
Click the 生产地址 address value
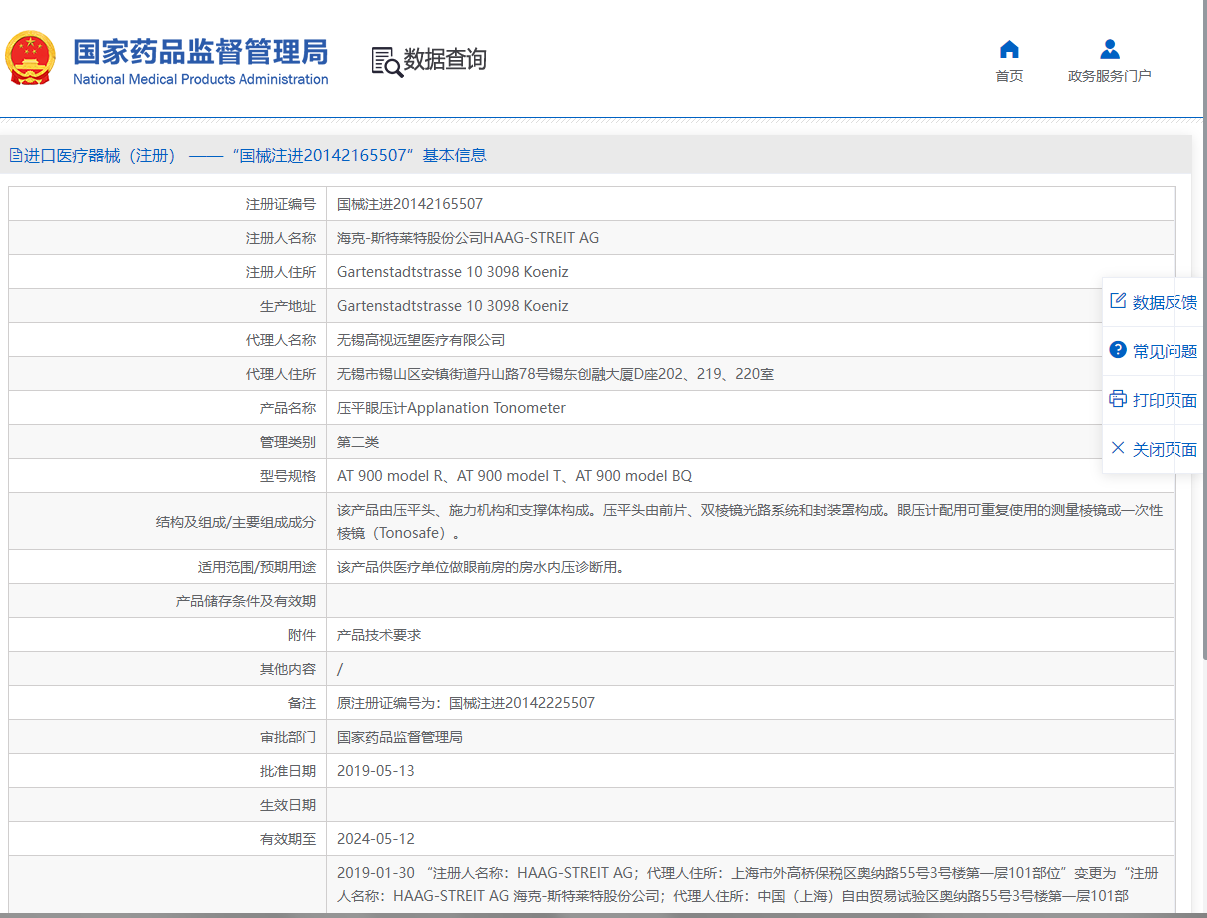click(452, 306)
